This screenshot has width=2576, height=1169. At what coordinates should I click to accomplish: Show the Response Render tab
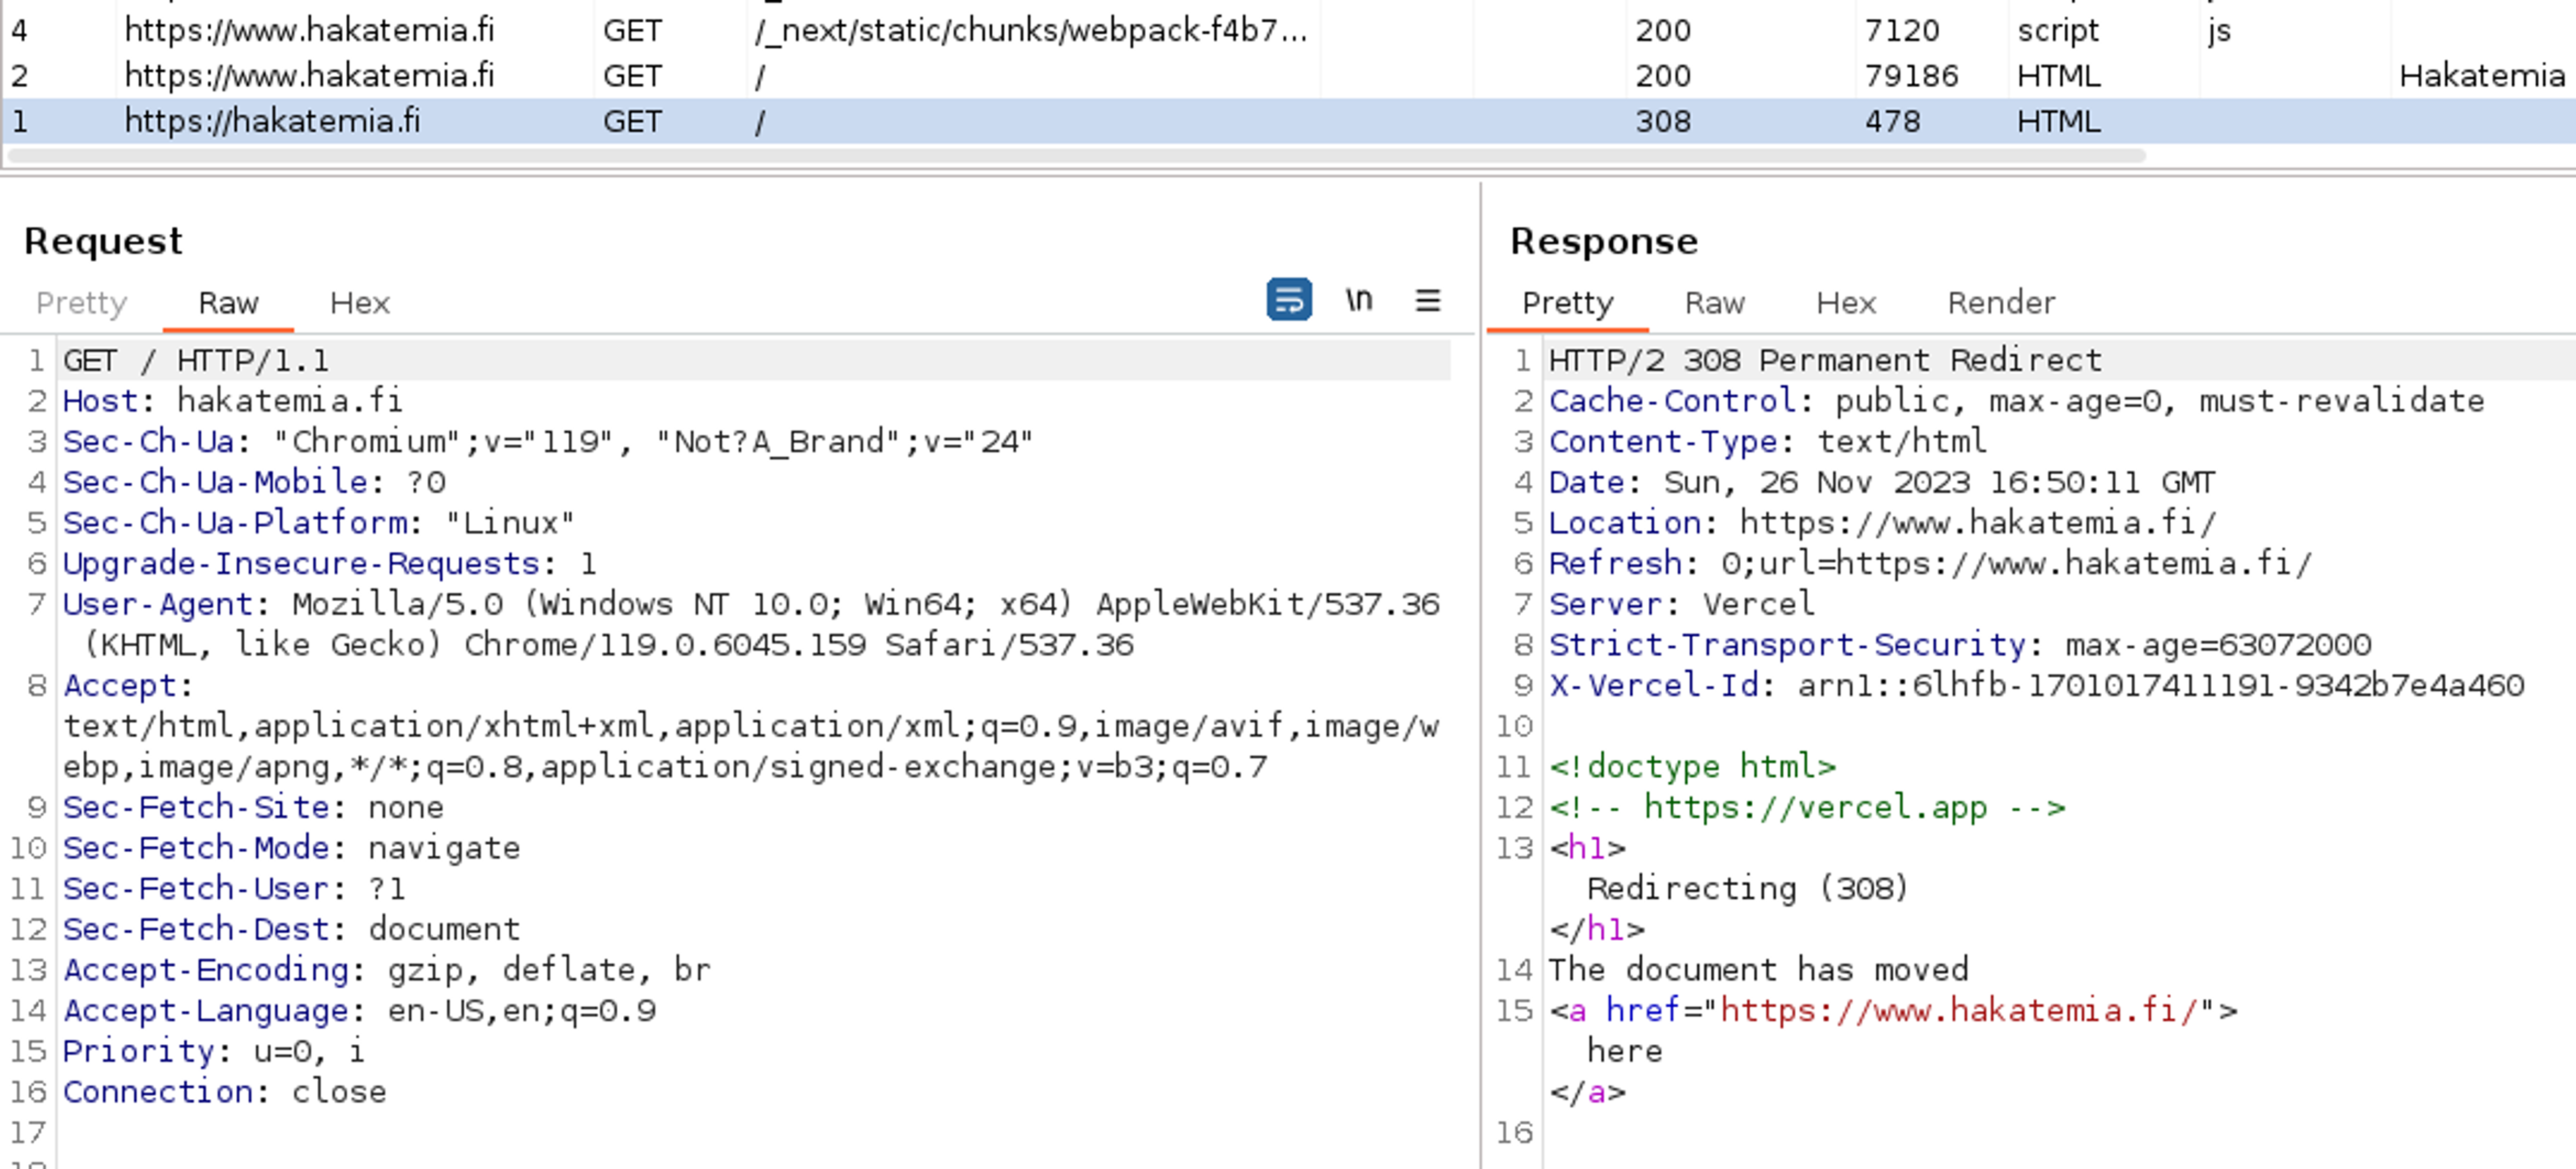pyautogui.click(x=2000, y=303)
